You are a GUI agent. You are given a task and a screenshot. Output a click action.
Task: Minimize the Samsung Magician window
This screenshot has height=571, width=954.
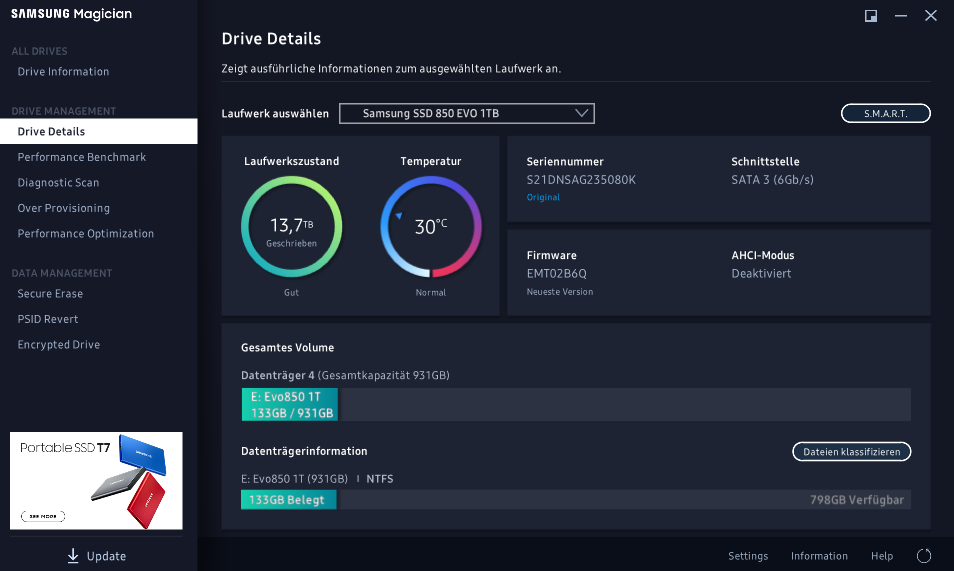[x=900, y=16]
